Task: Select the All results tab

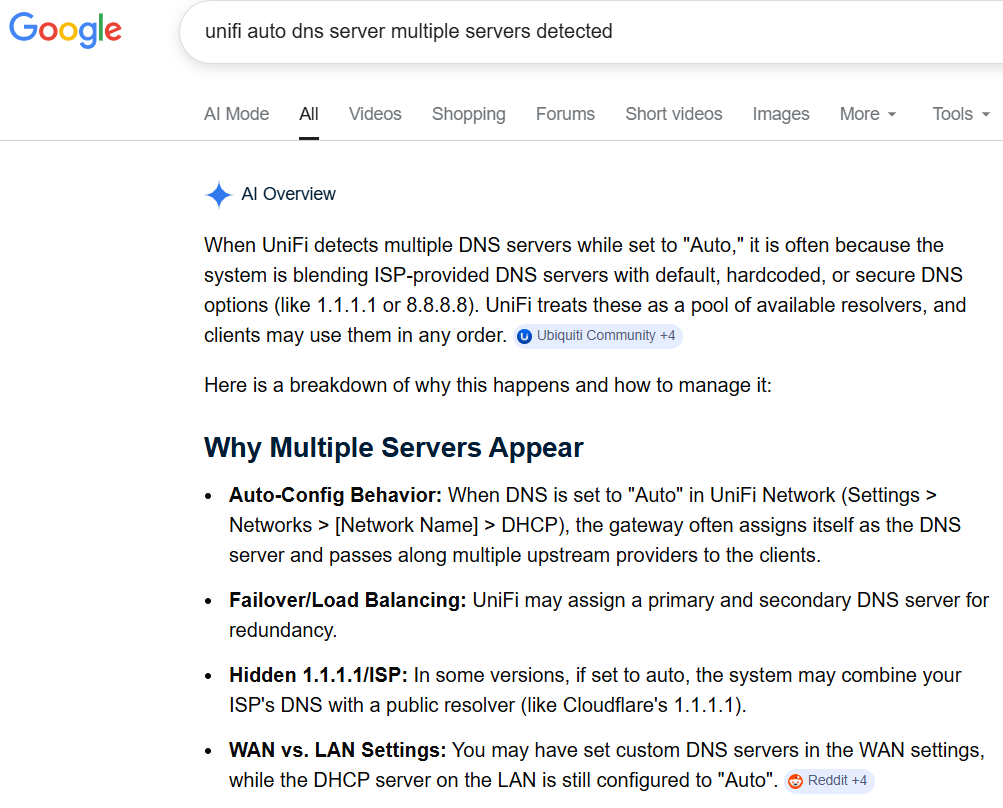Action: click(x=309, y=114)
